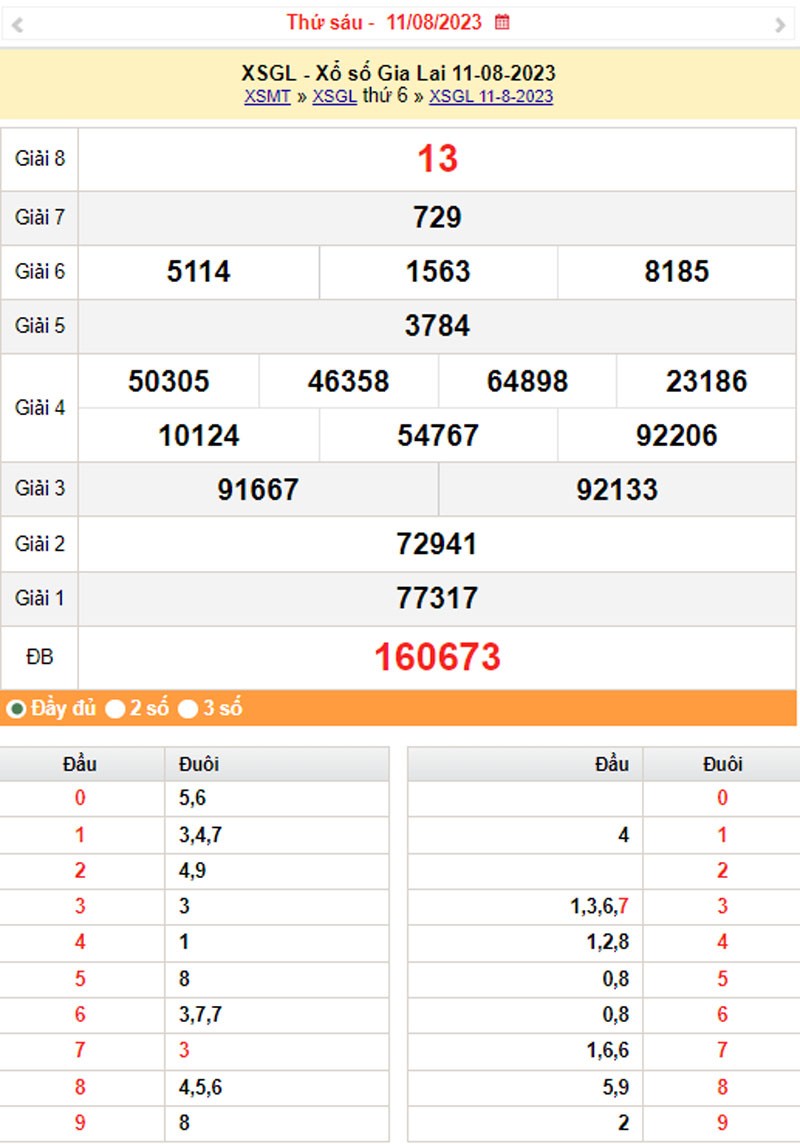The height and width of the screenshot is (1144, 800).
Task: Click the title Xổ số Gia Lai 11-08-2023
Action: [399, 73]
